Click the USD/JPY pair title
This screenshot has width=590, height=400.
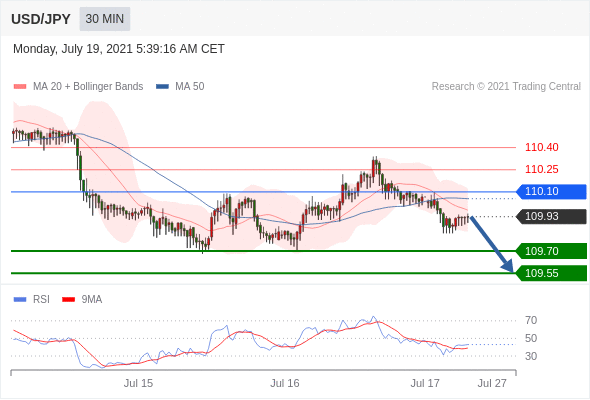tap(41, 19)
